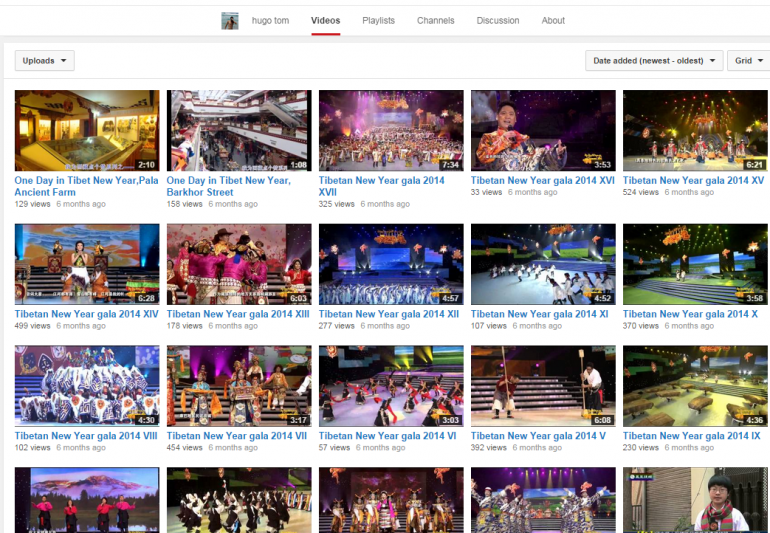Image resolution: width=770 pixels, height=533 pixels.
Task: Open gala 2014 XVI video thumbnail
Action: [543, 130]
